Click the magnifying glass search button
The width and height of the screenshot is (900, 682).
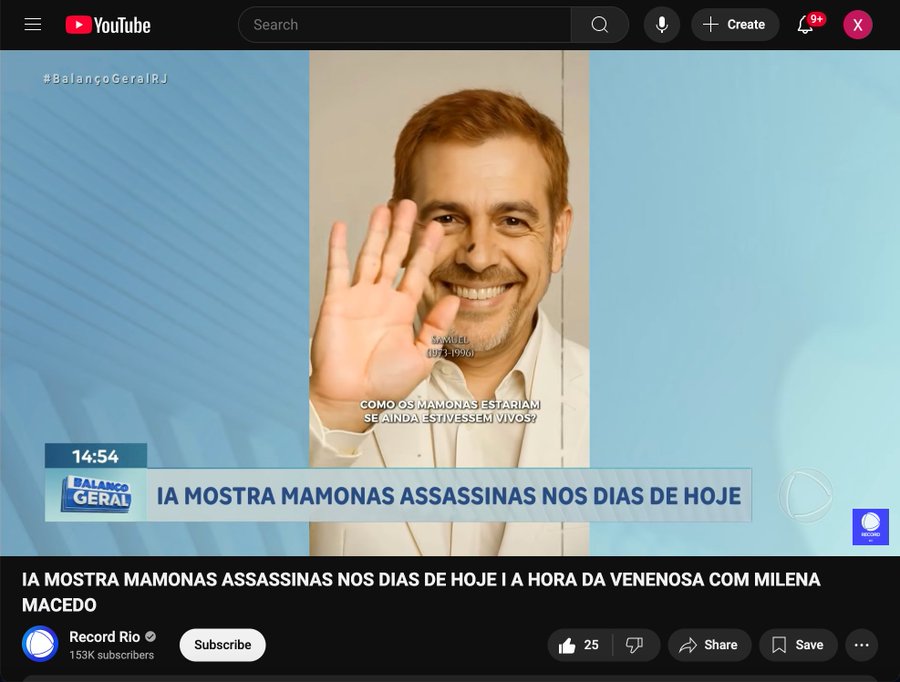pos(600,25)
